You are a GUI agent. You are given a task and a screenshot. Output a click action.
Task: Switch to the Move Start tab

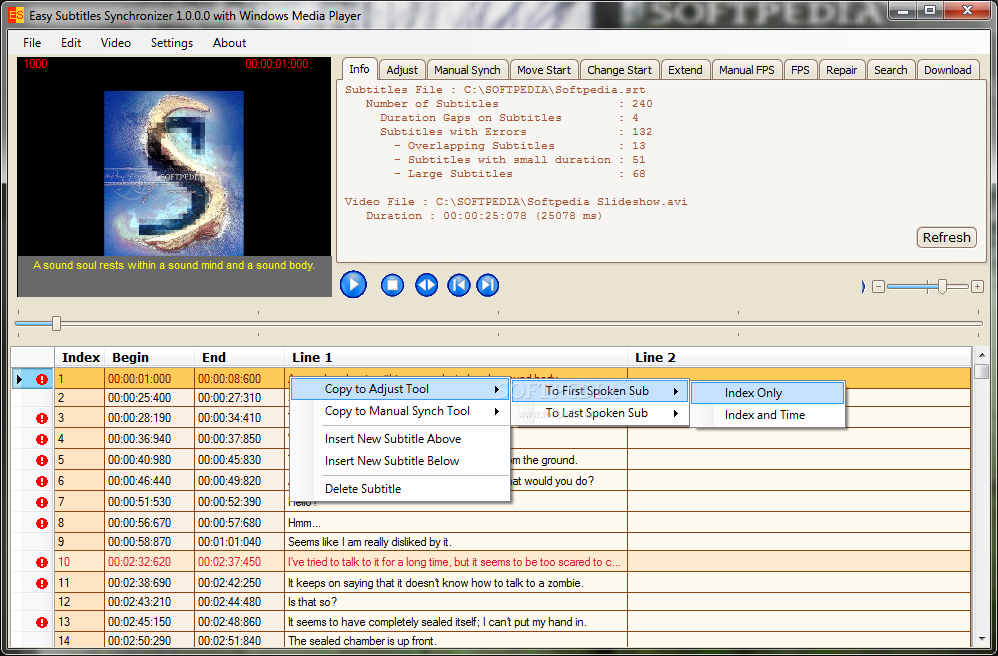tap(544, 70)
